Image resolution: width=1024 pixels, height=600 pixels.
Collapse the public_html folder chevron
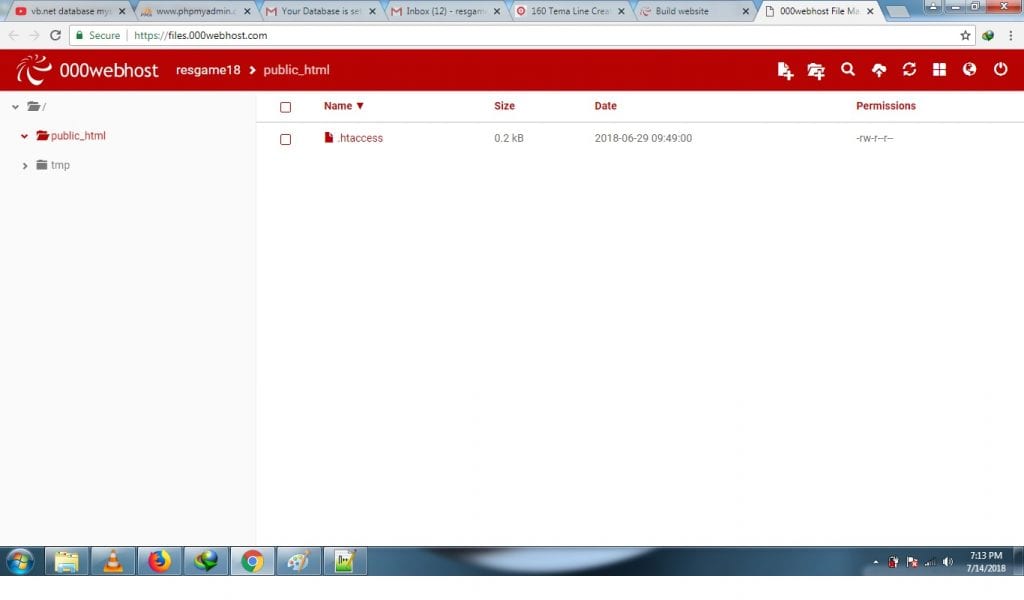24,136
